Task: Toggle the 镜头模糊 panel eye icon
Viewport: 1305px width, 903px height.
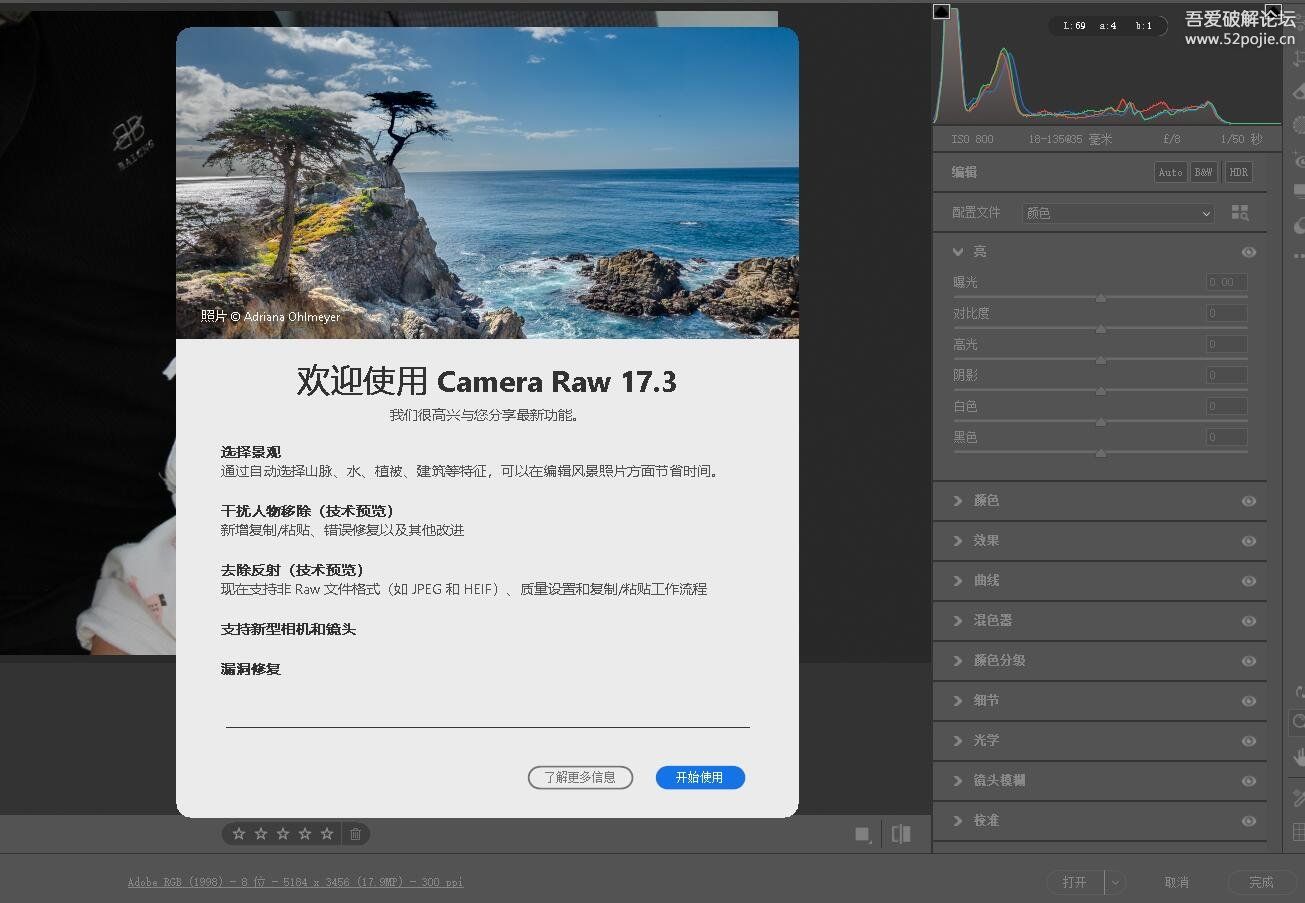Action: coord(1249,781)
